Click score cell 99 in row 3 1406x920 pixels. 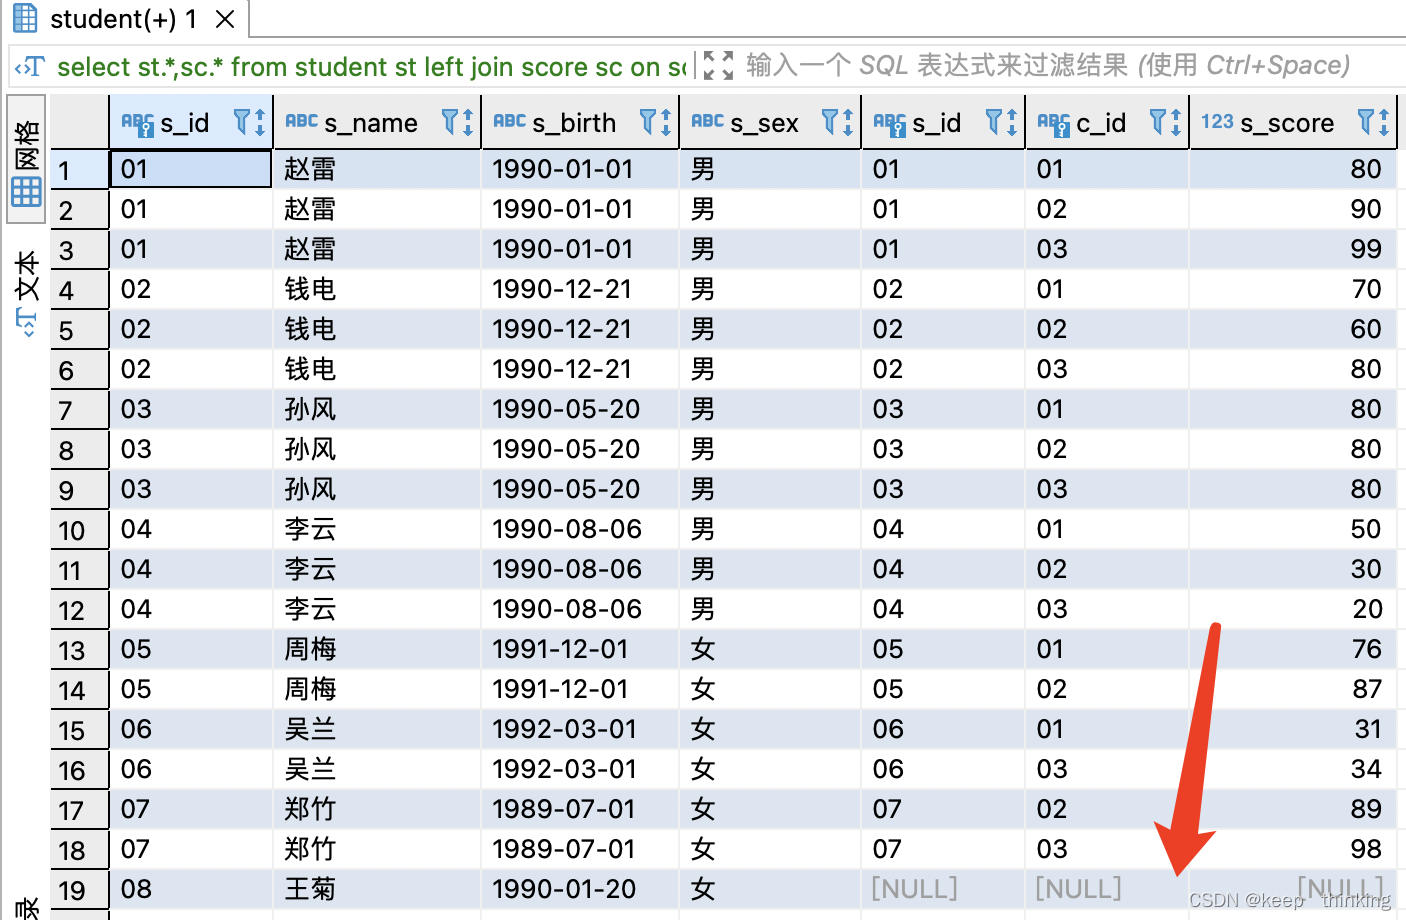click(x=1294, y=249)
